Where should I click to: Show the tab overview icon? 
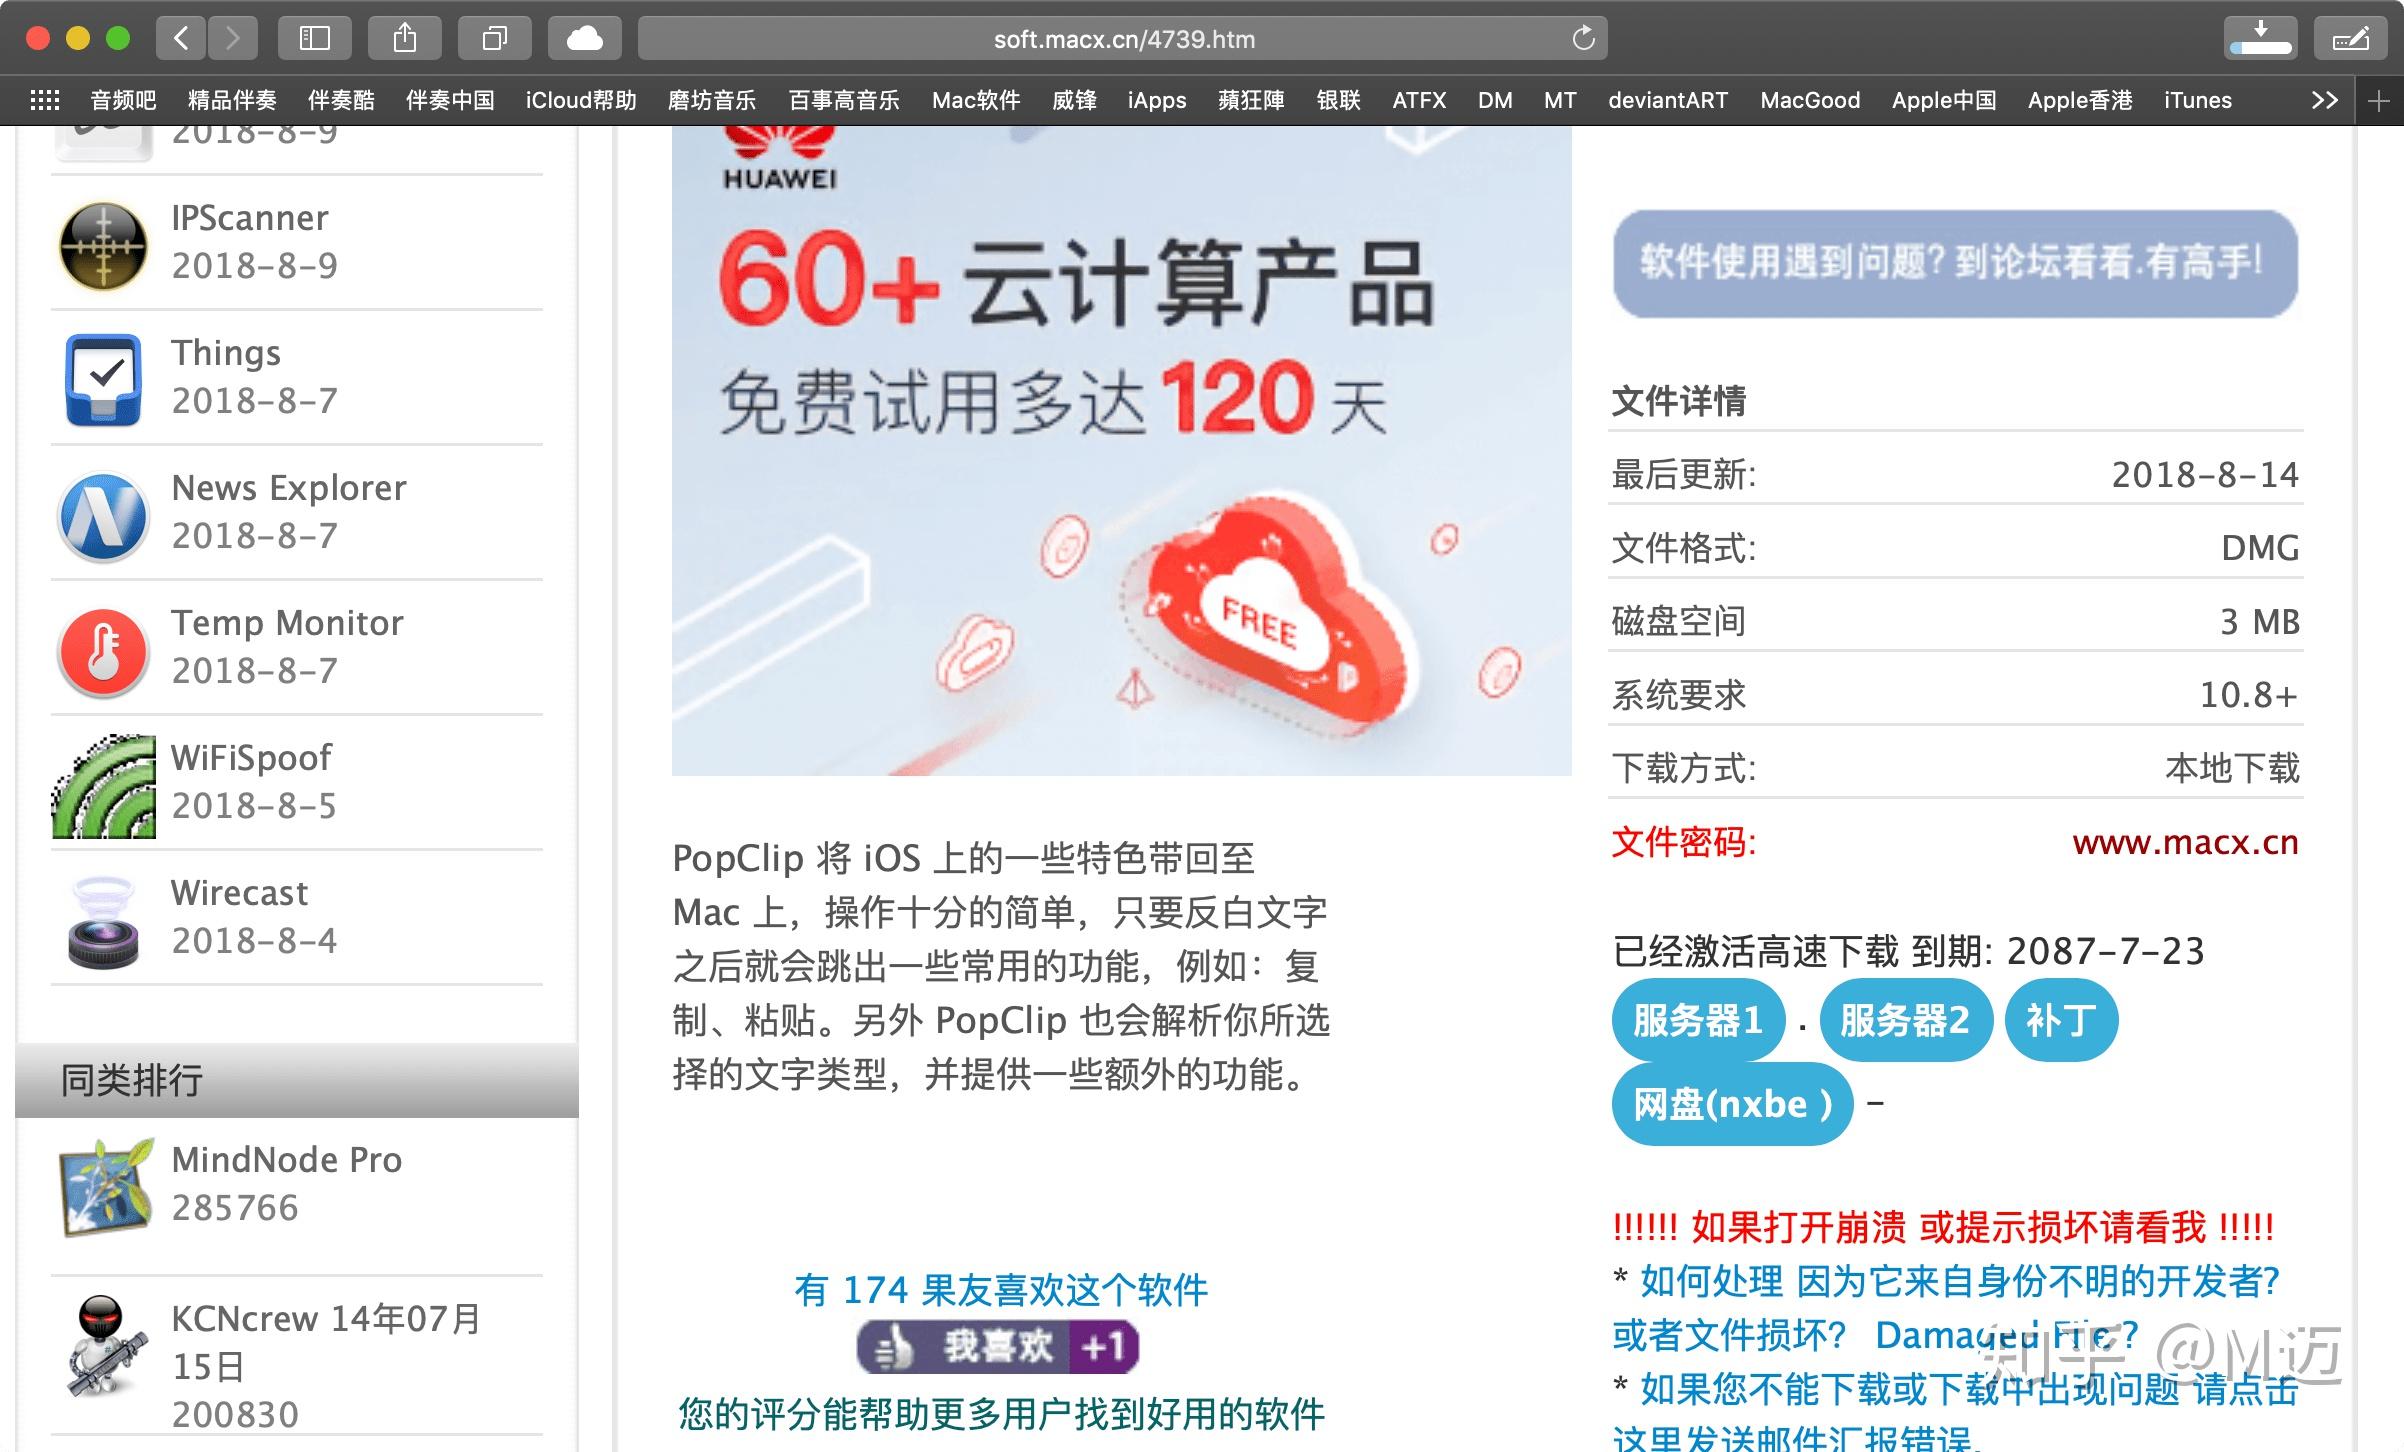495,39
